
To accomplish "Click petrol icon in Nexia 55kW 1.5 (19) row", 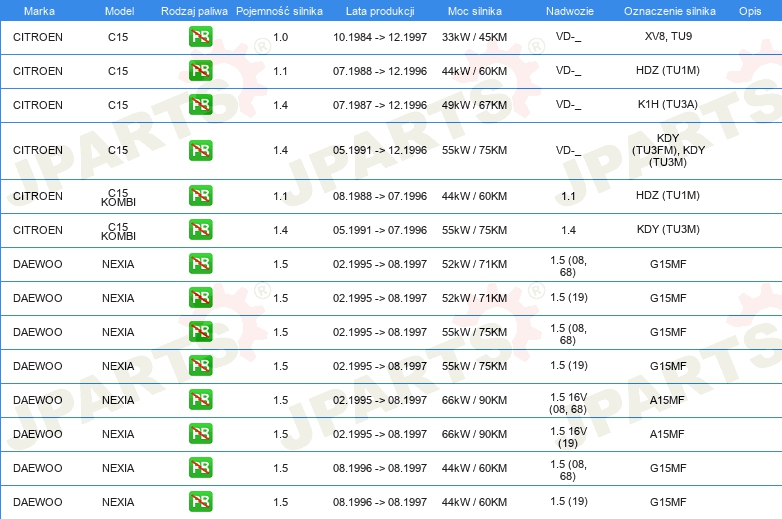I will (x=200, y=365).
